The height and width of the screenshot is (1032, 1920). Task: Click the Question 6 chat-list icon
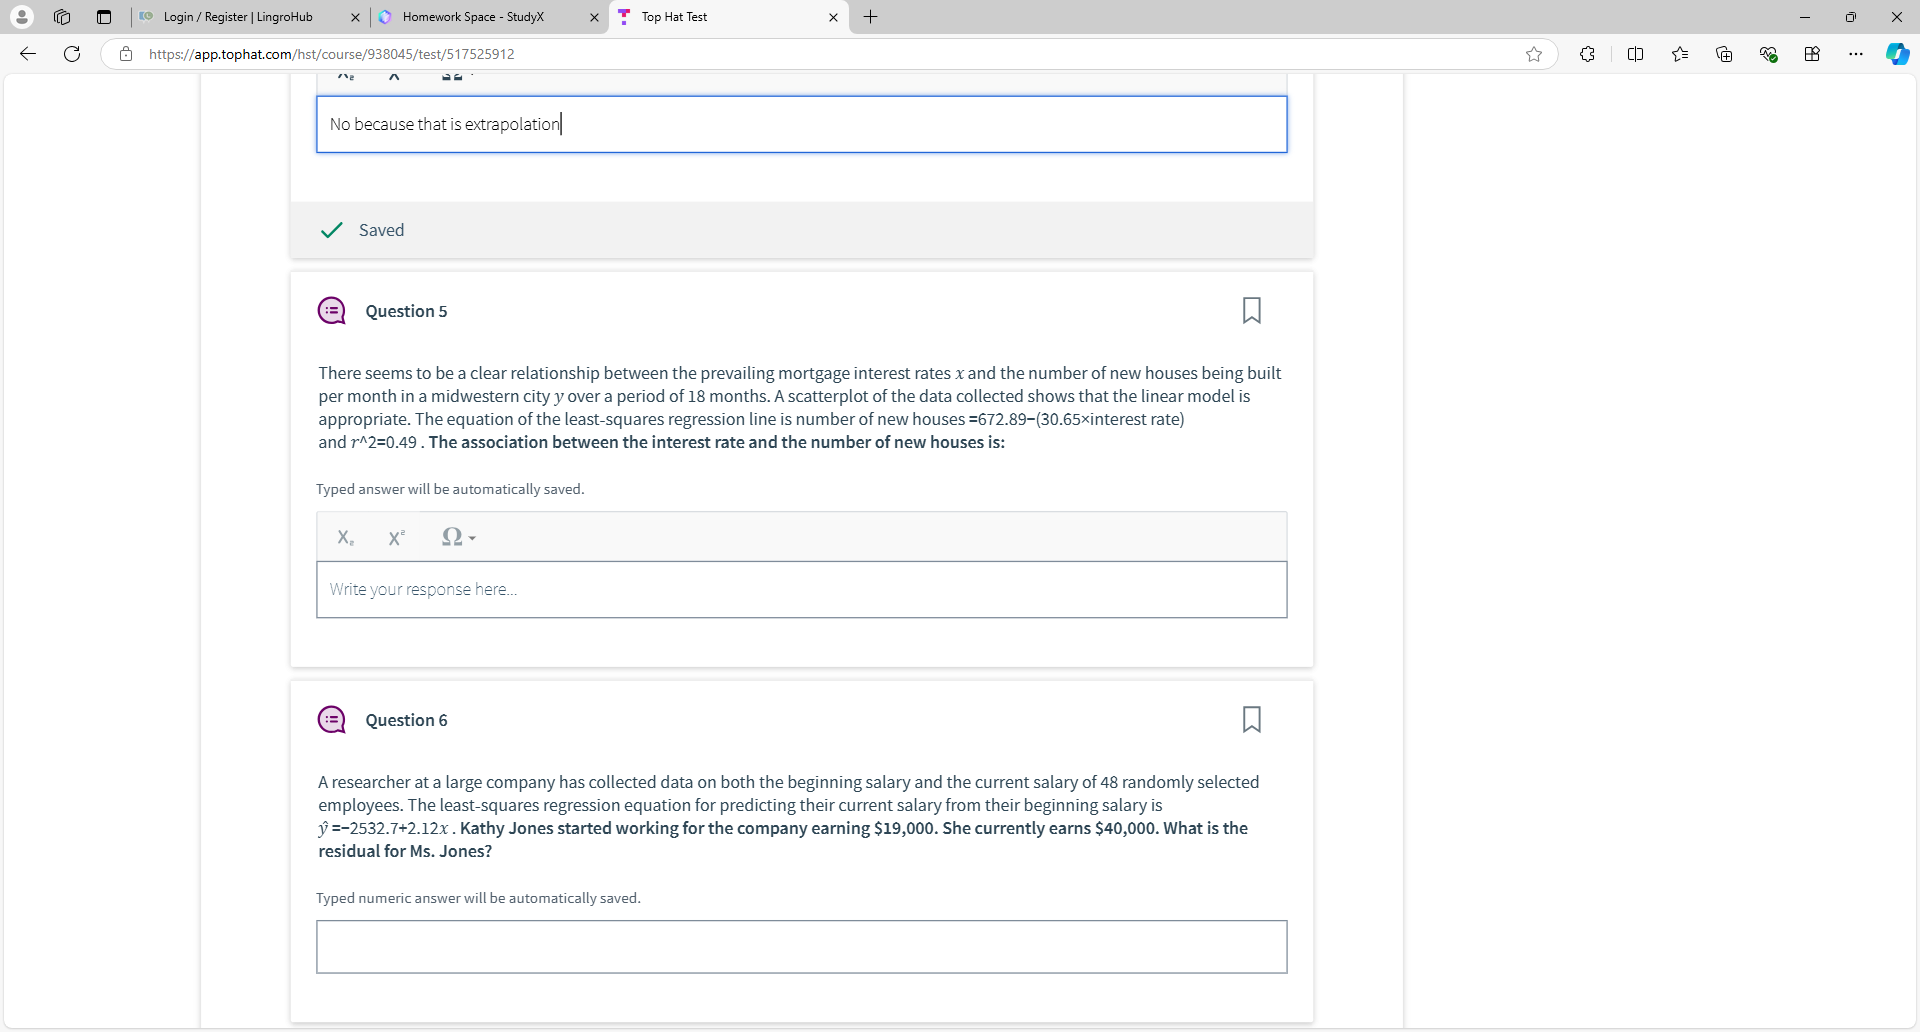click(332, 720)
